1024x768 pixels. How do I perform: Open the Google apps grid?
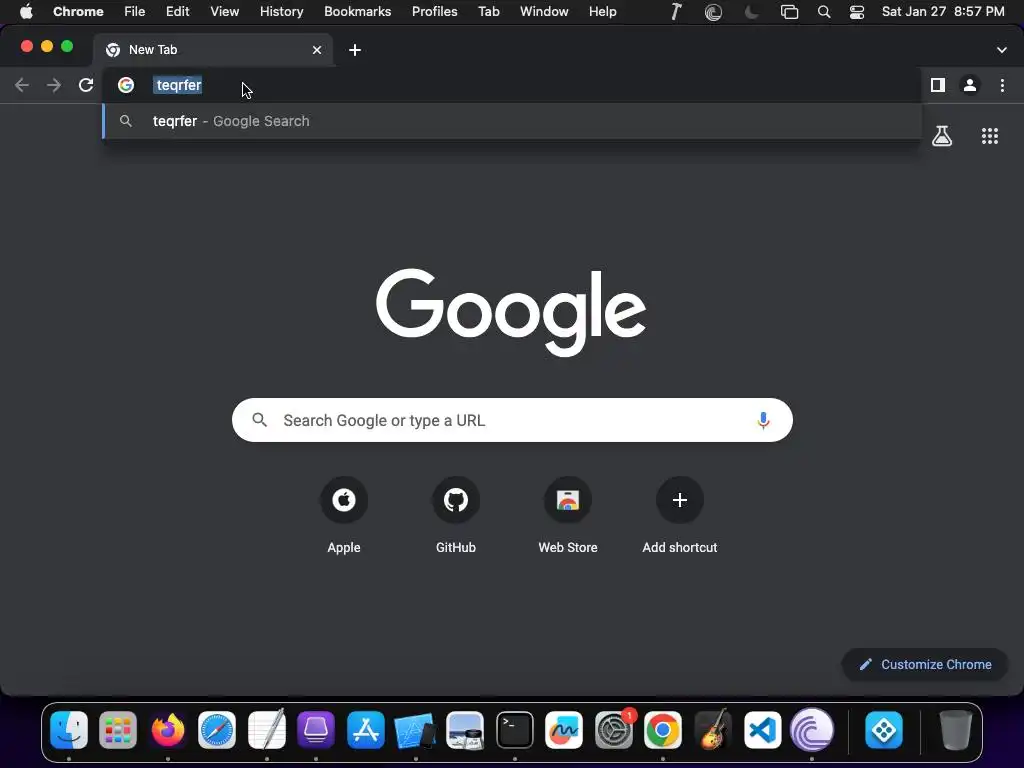[989, 136]
